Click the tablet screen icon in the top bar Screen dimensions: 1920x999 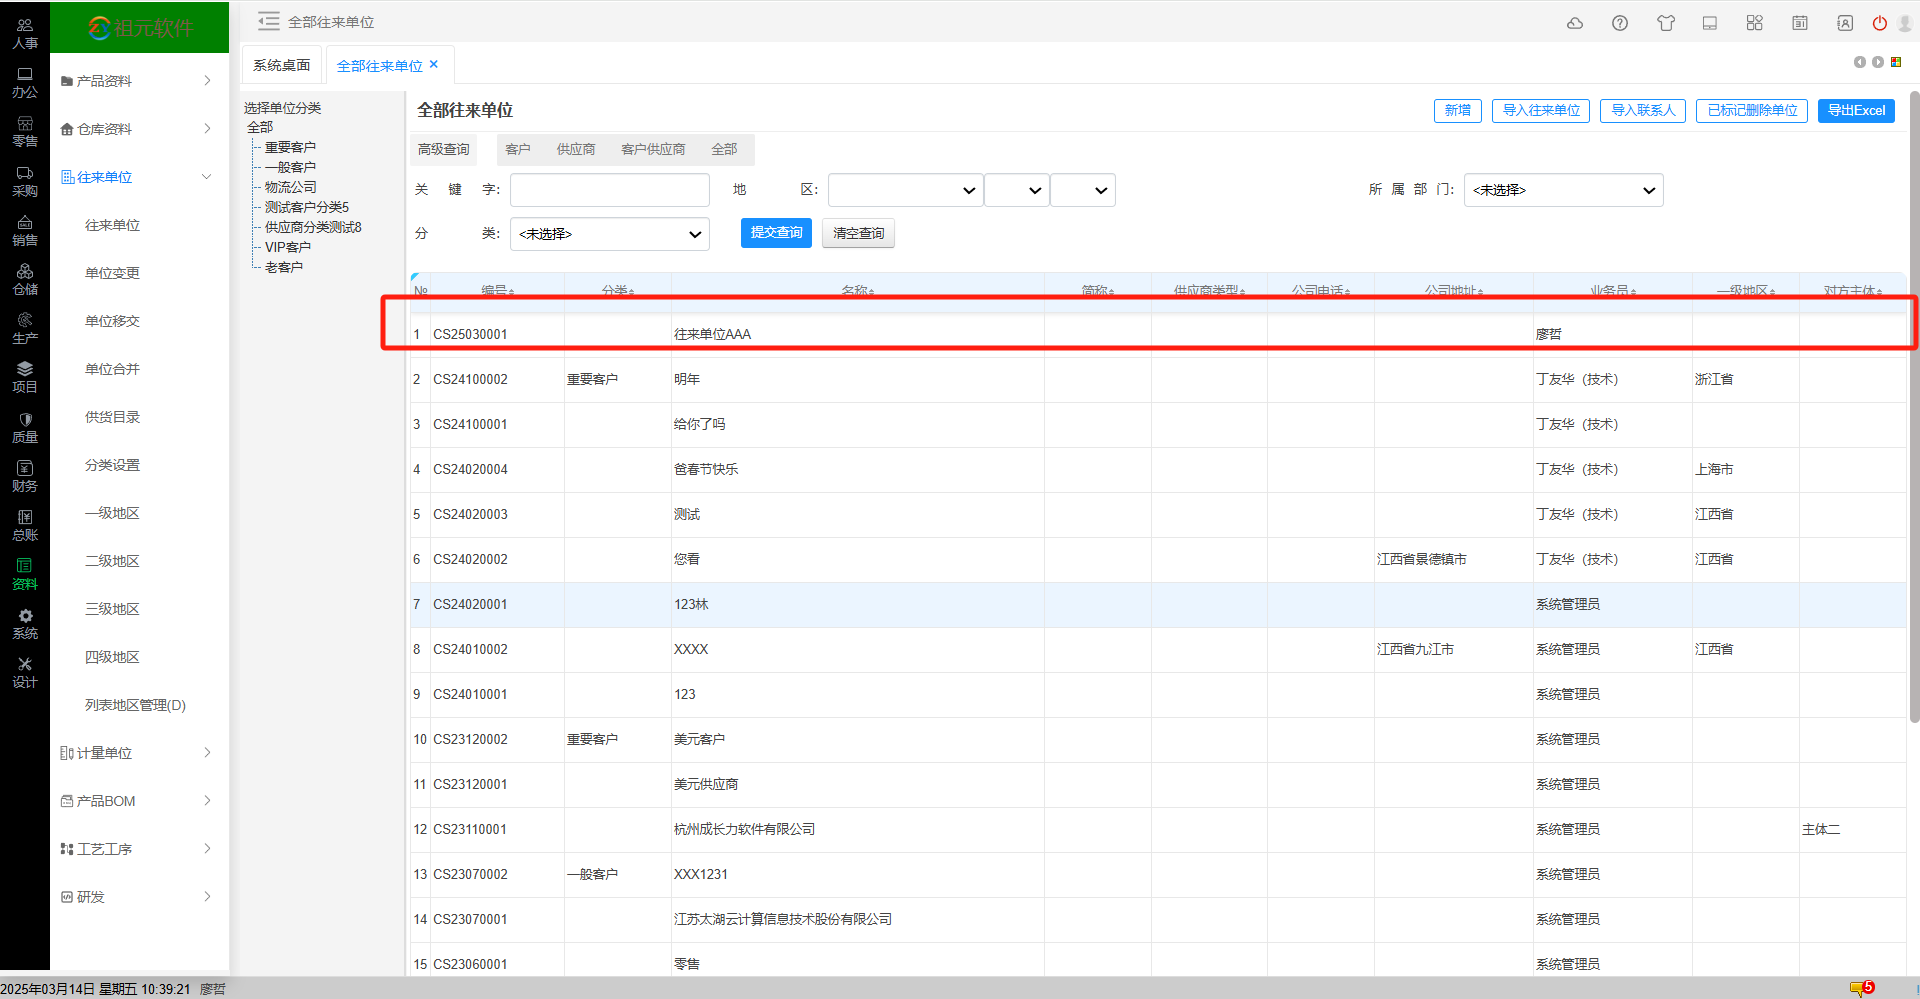tap(1710, 23)
